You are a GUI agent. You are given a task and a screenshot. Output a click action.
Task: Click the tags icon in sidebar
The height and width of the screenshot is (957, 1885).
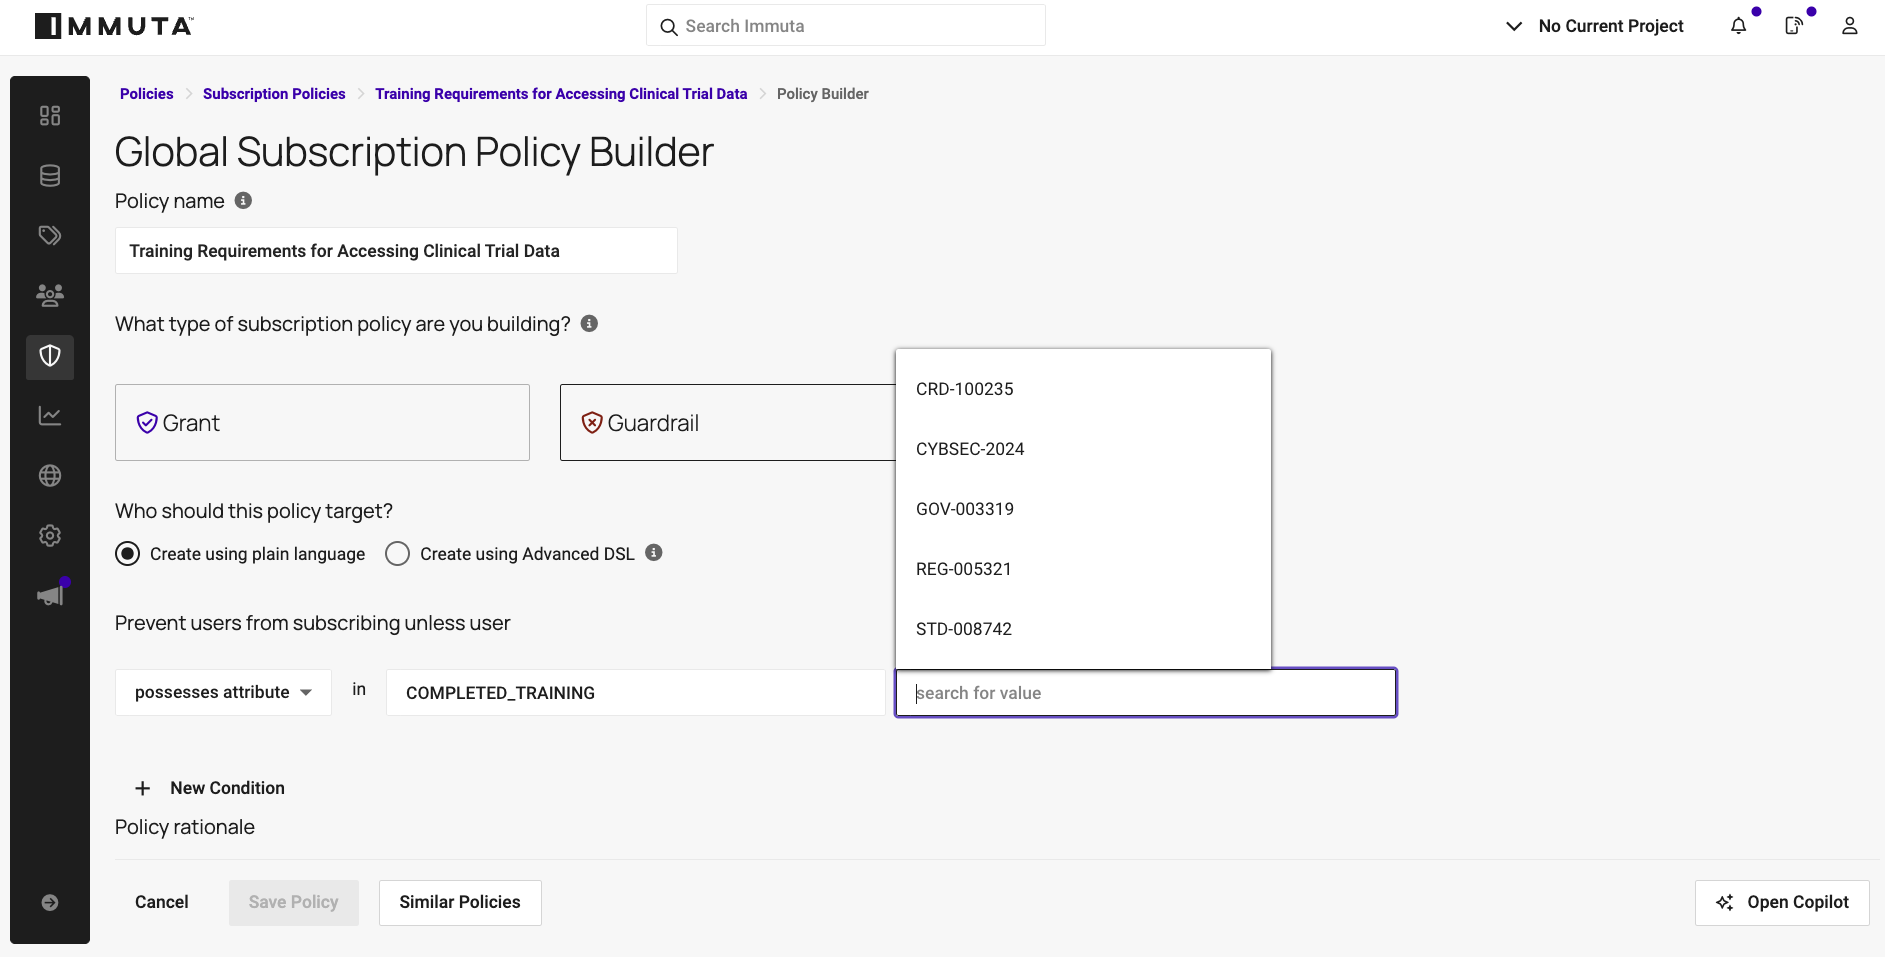pos(50,236)
